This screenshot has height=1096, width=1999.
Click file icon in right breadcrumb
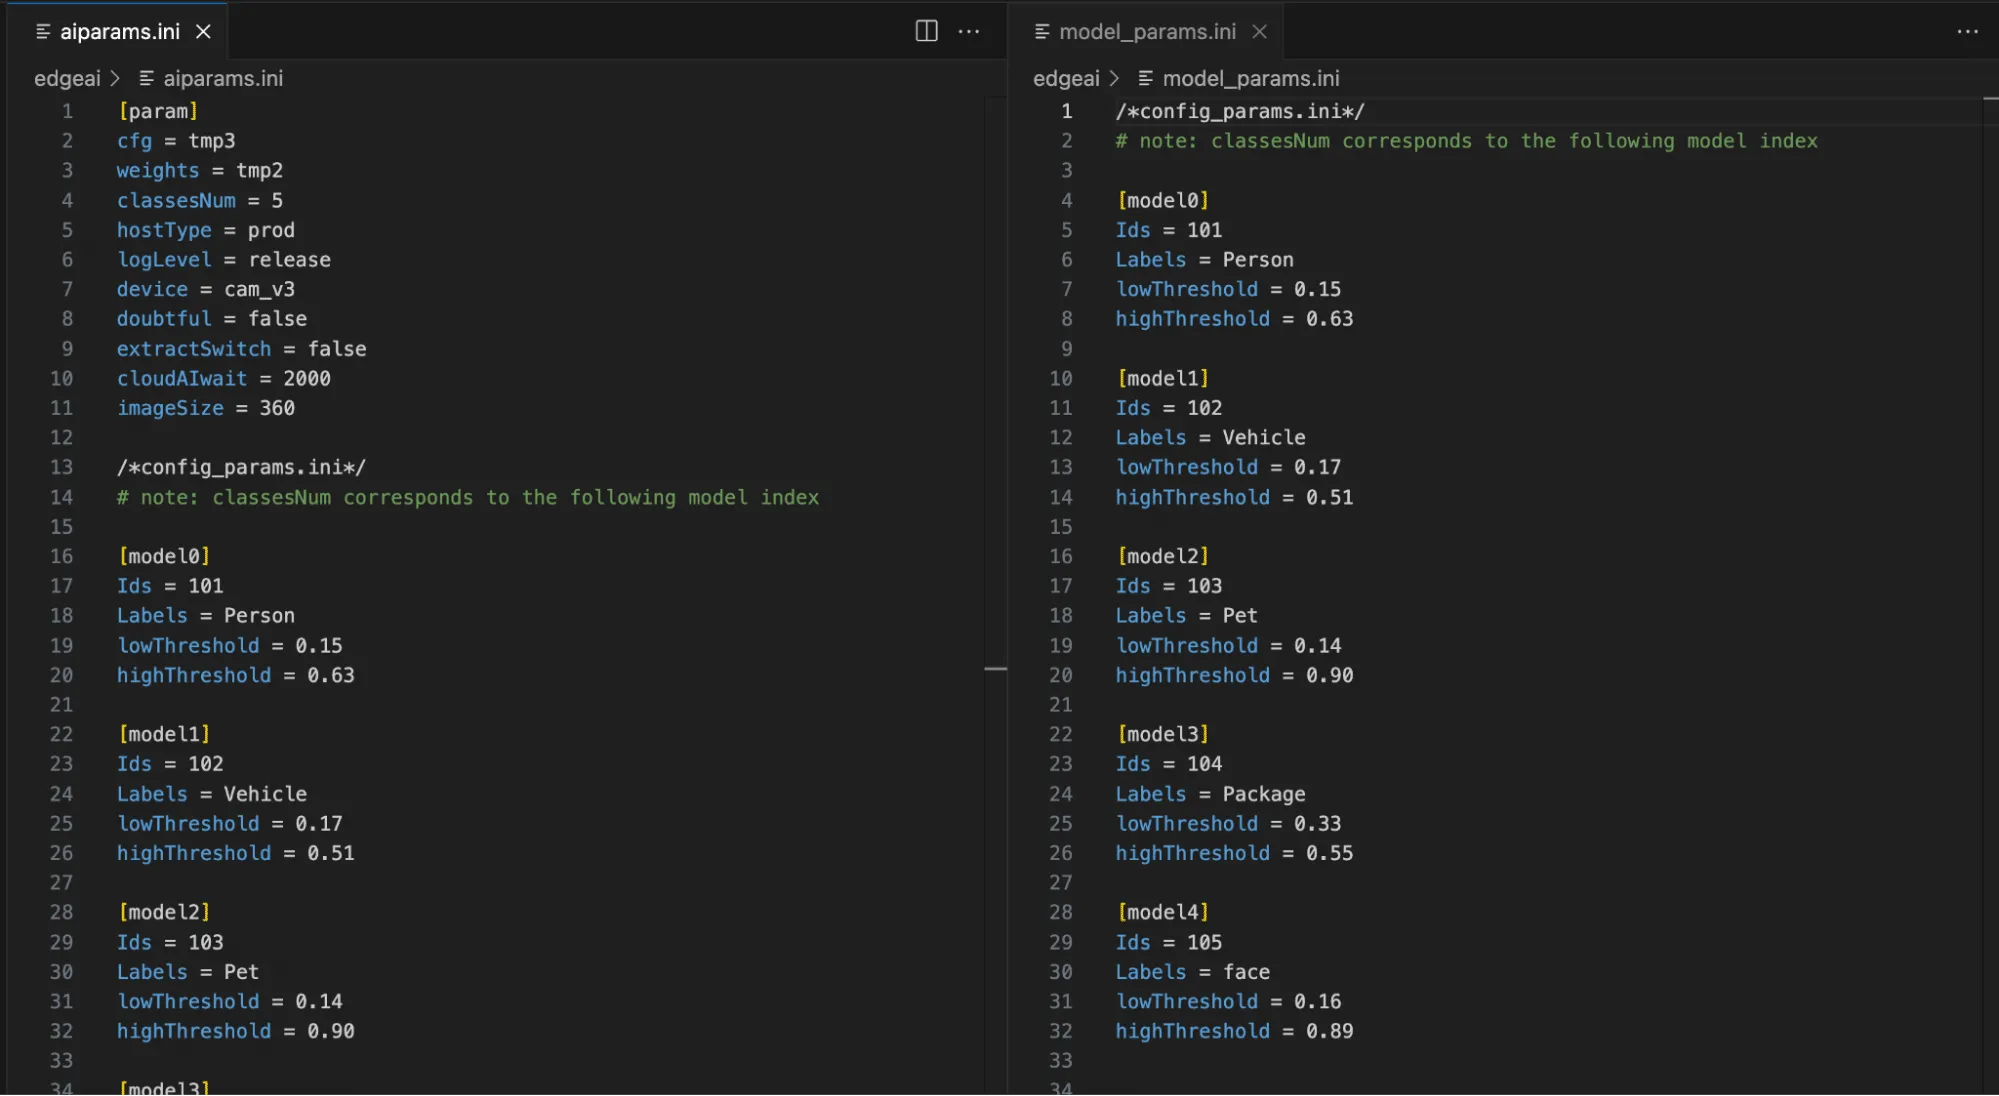coord(1146,78)
